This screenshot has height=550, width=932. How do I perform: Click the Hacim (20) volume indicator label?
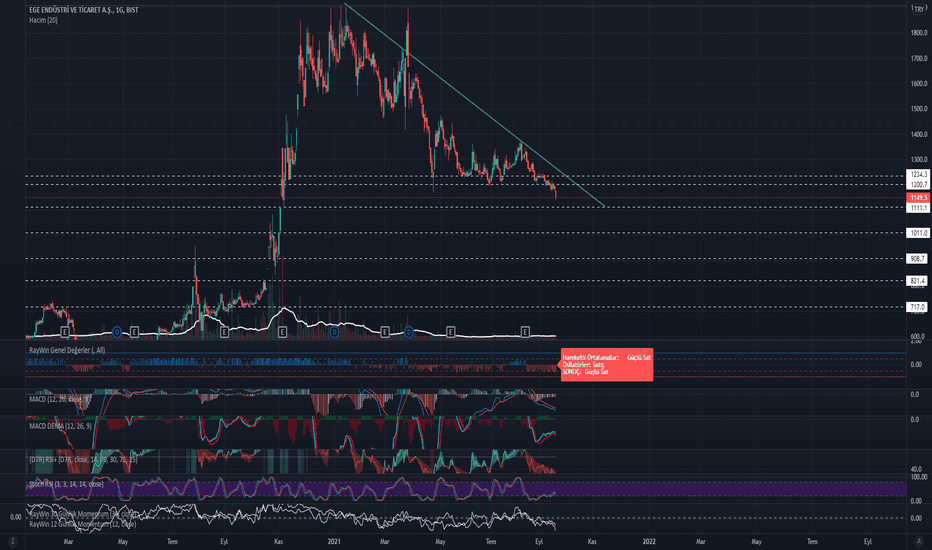click(x=43, y=20)
